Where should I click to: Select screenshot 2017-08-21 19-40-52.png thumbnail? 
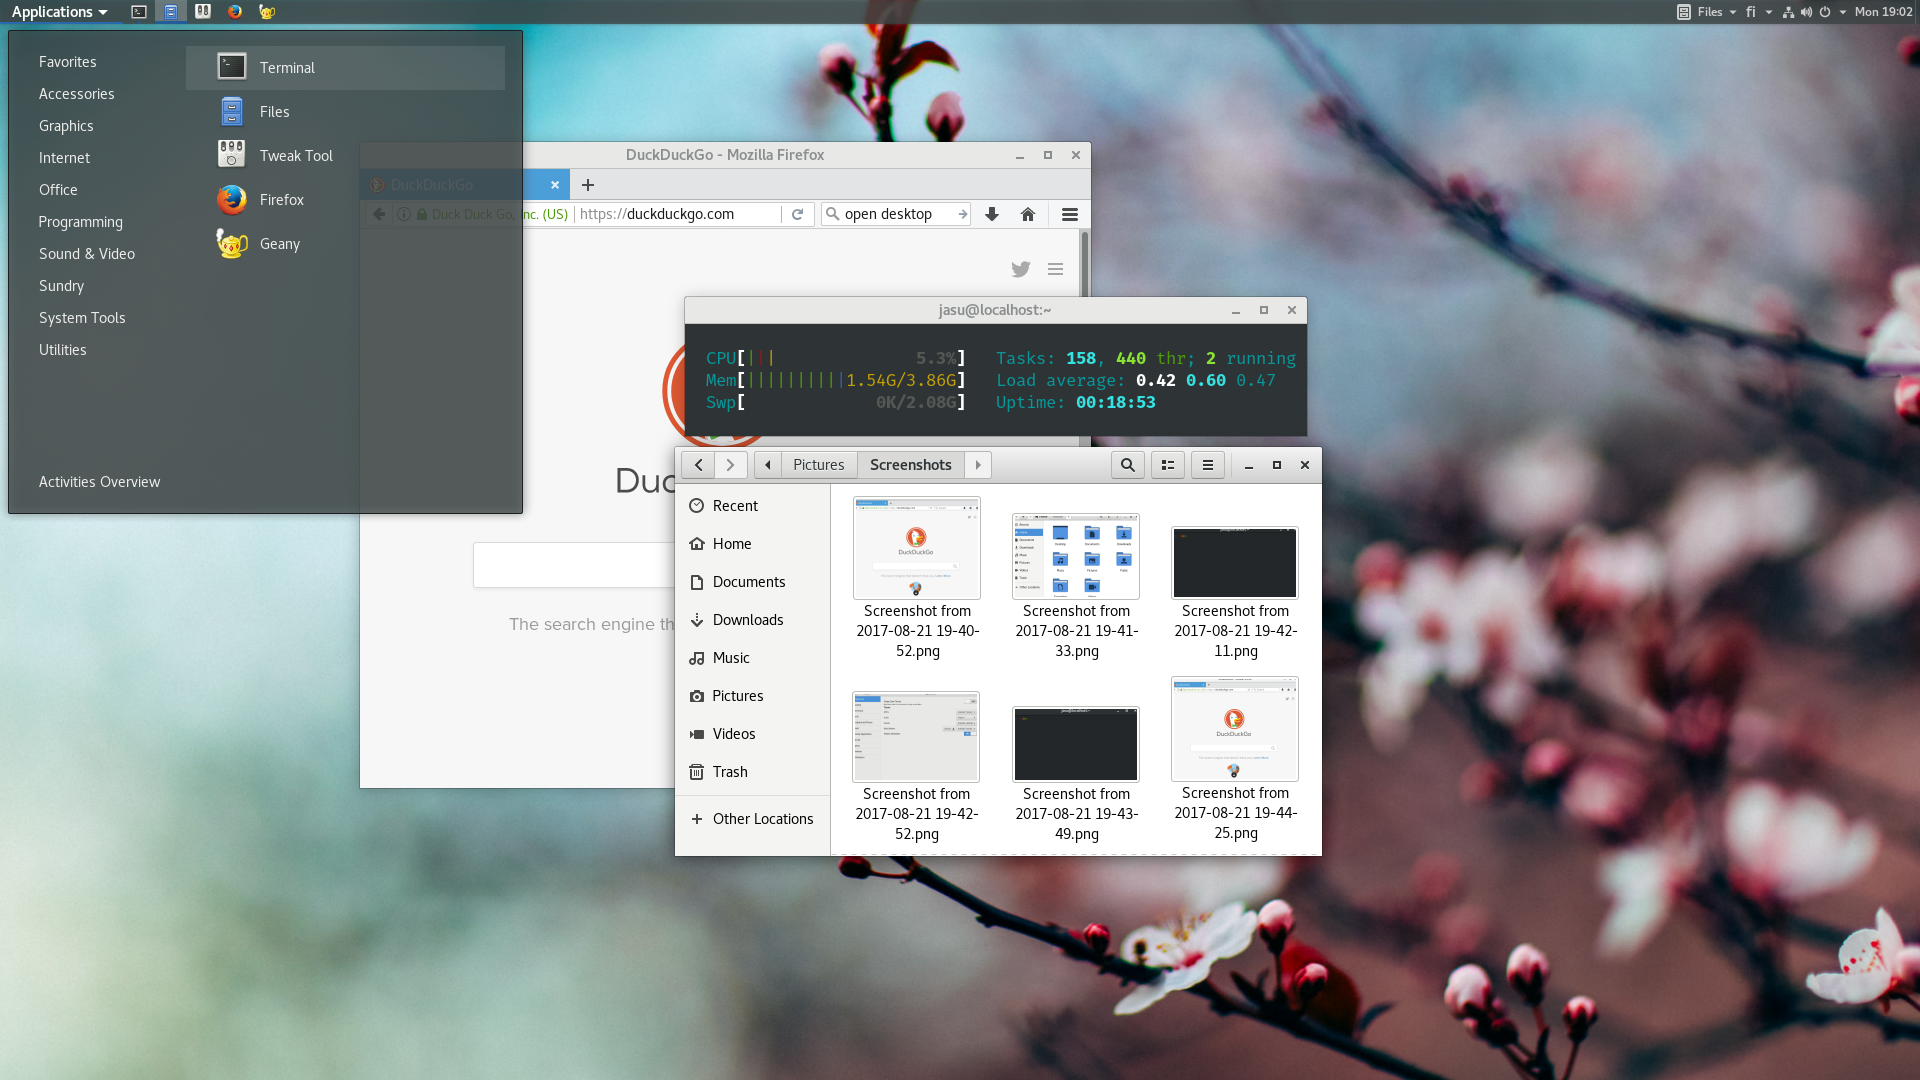[x=917, y=548]
